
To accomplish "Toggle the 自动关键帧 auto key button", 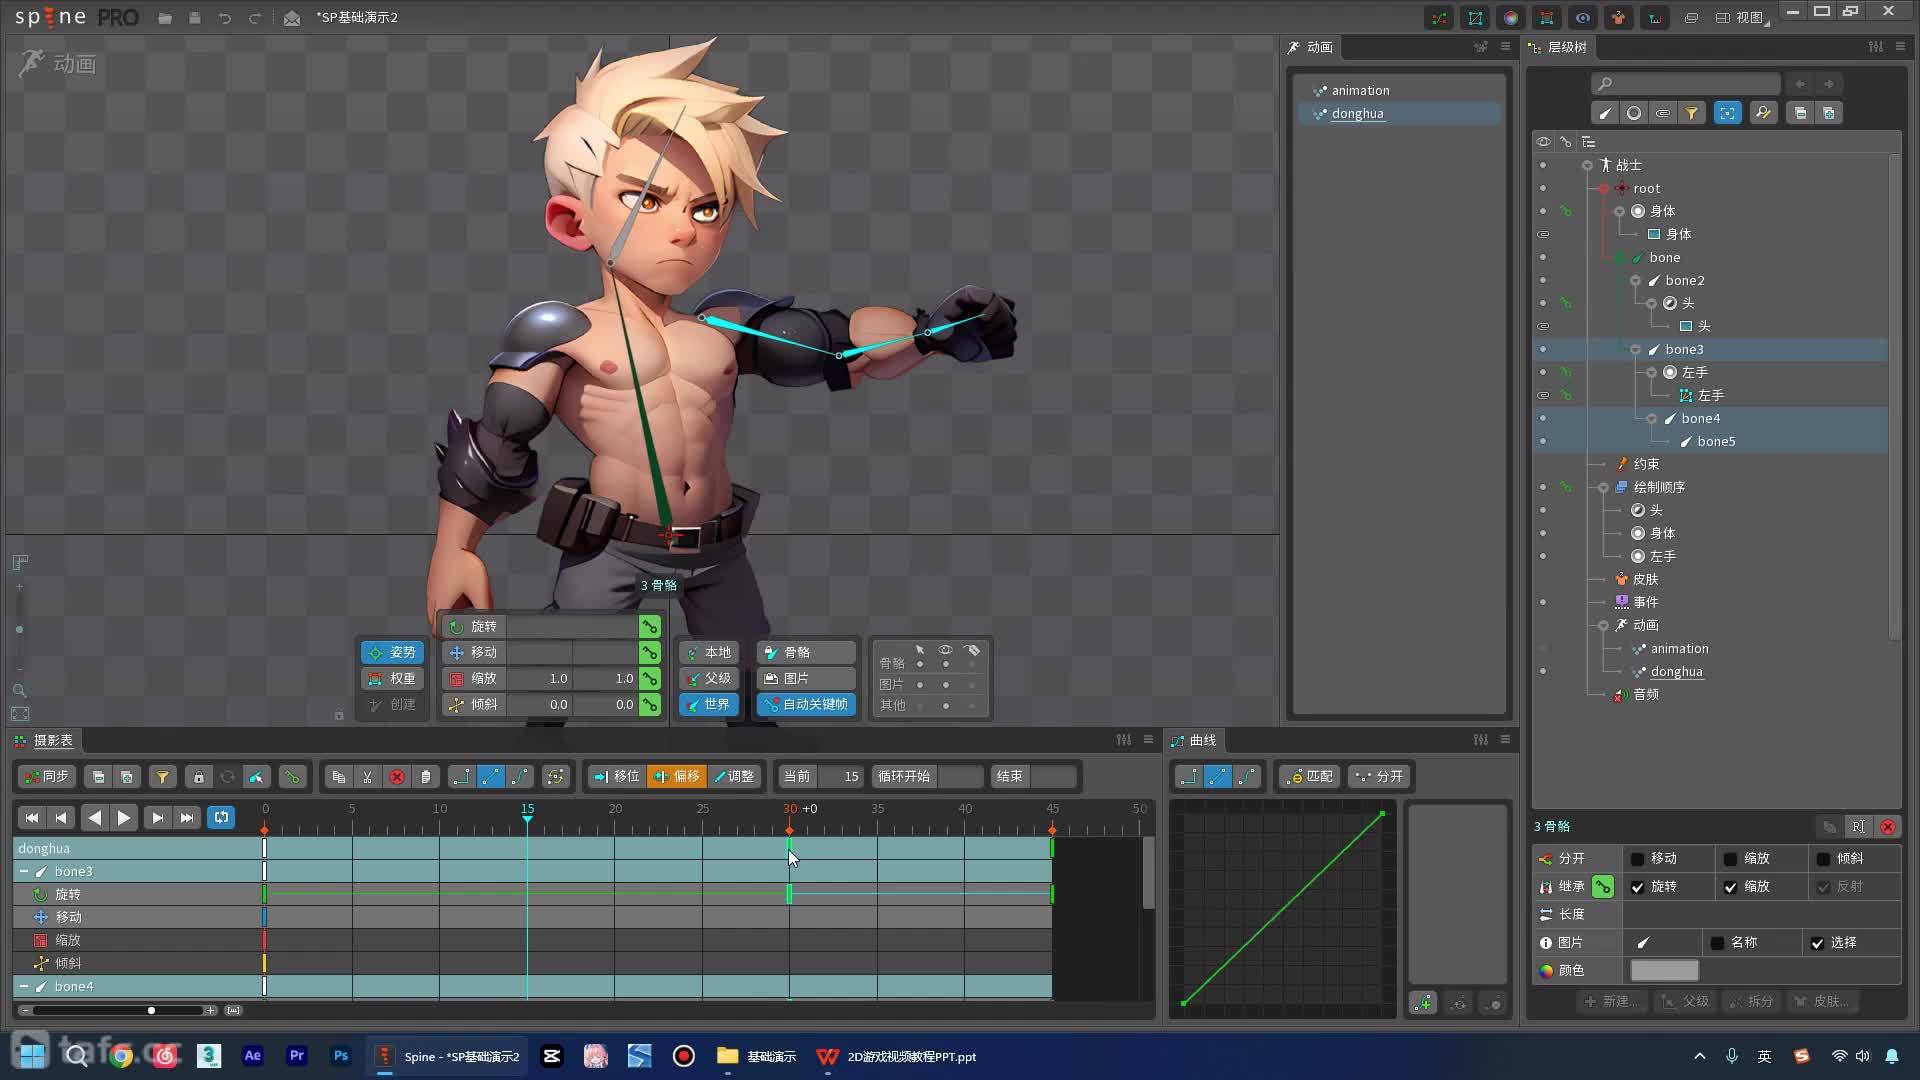I will coord(806,704).
